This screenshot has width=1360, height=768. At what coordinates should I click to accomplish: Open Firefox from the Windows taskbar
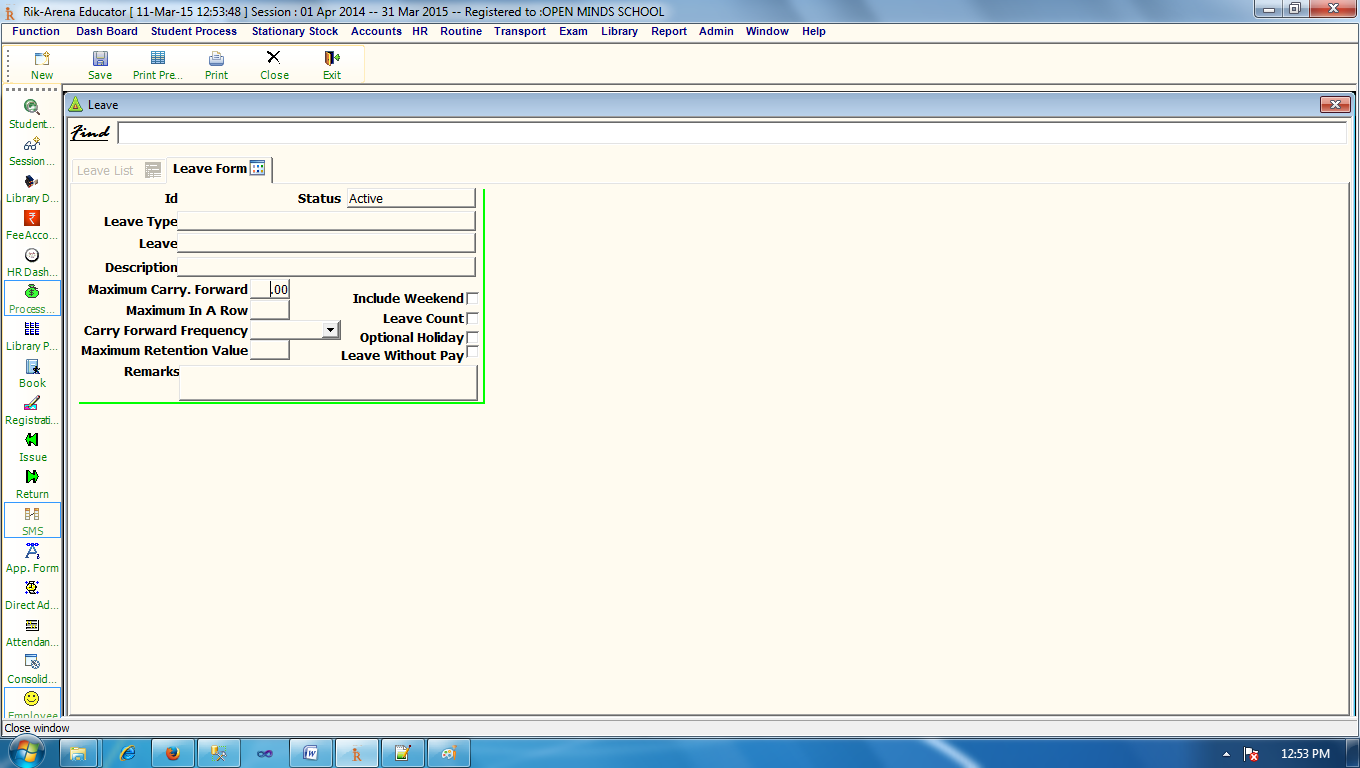pos(172,753)
